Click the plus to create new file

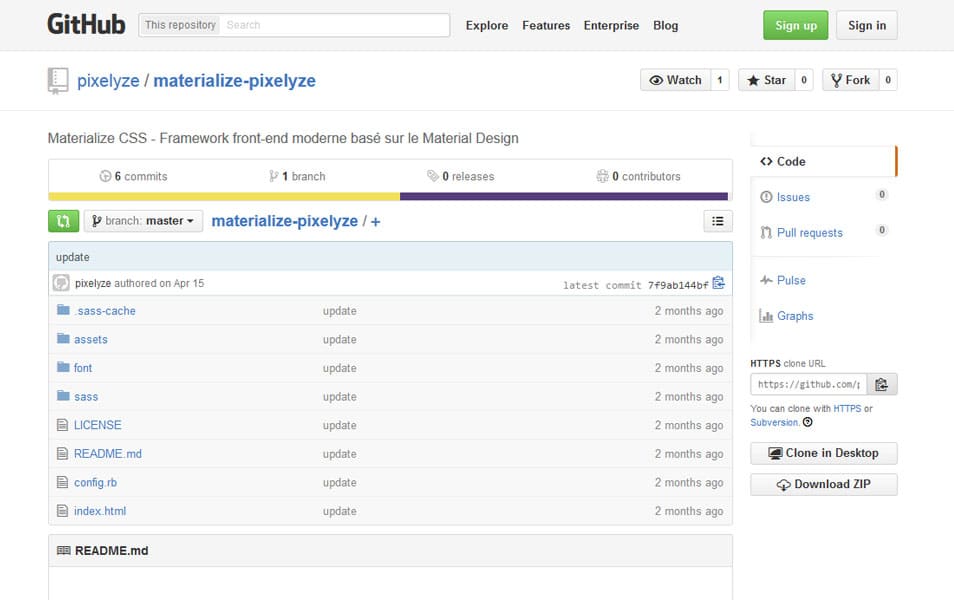375,222
